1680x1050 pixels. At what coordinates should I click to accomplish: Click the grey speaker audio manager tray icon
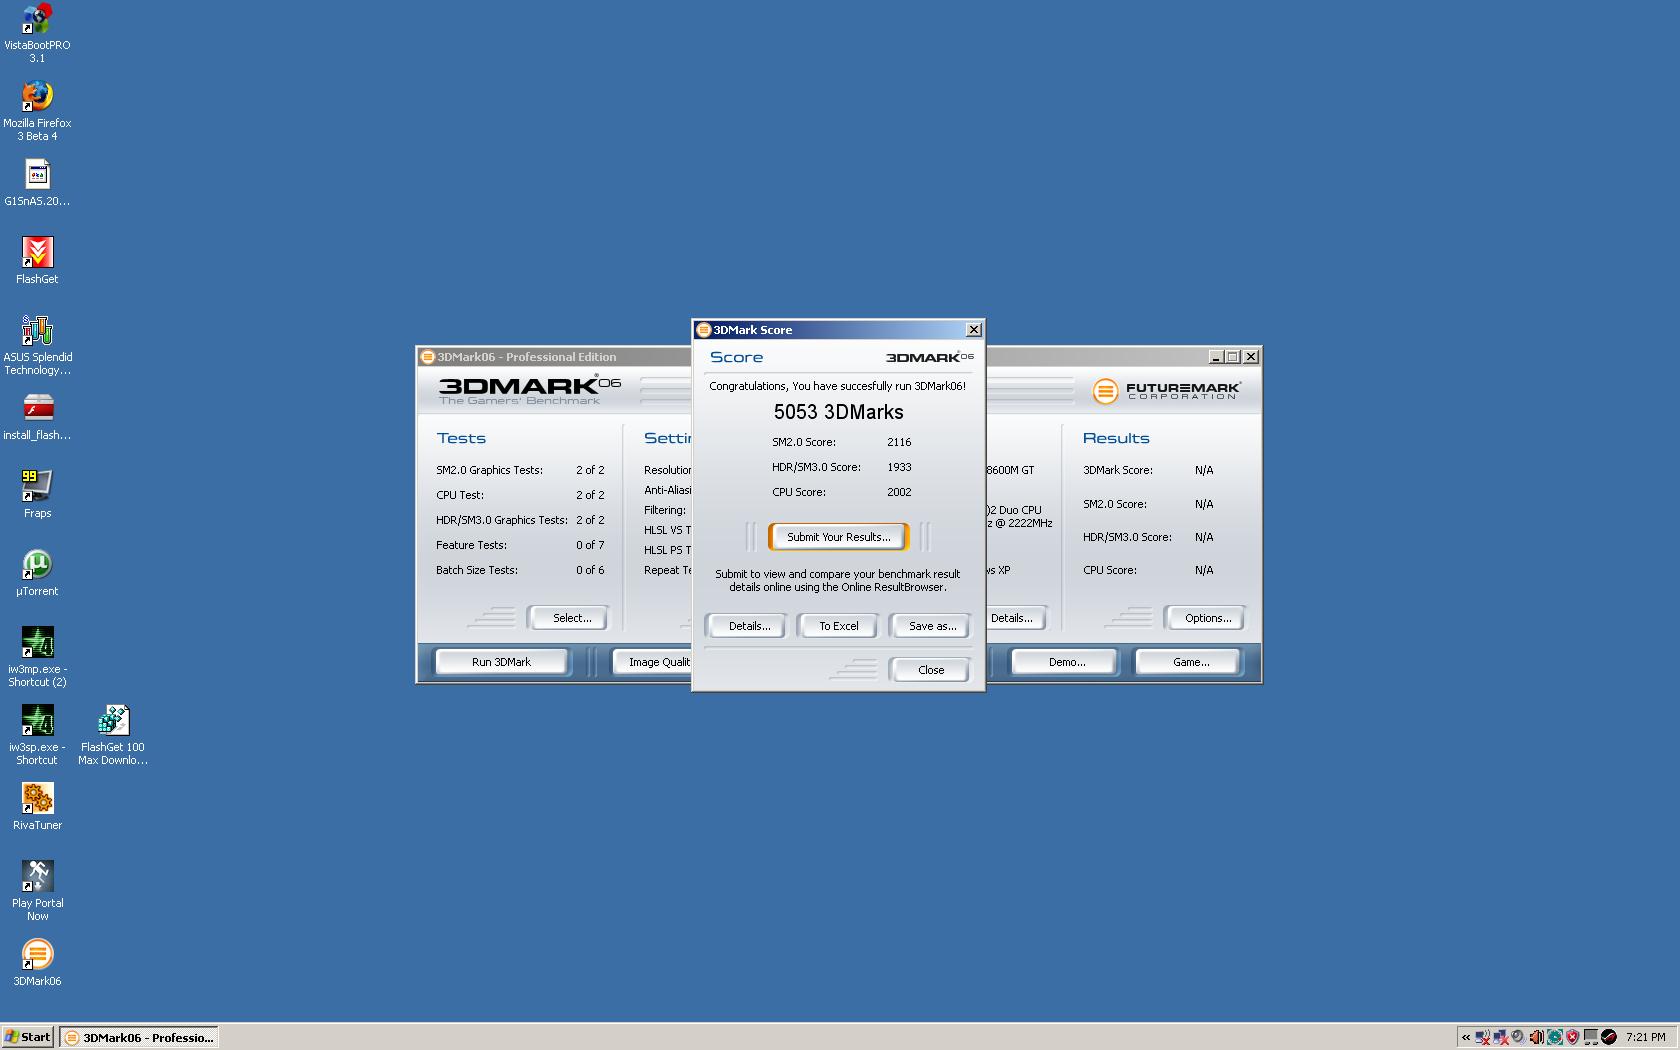pos(1518,1037)
